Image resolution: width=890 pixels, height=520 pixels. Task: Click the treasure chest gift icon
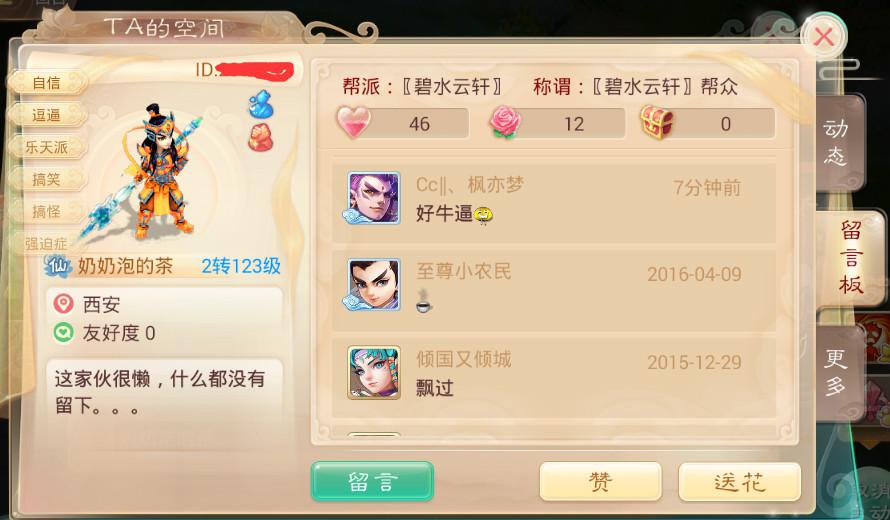click(657, 123)
